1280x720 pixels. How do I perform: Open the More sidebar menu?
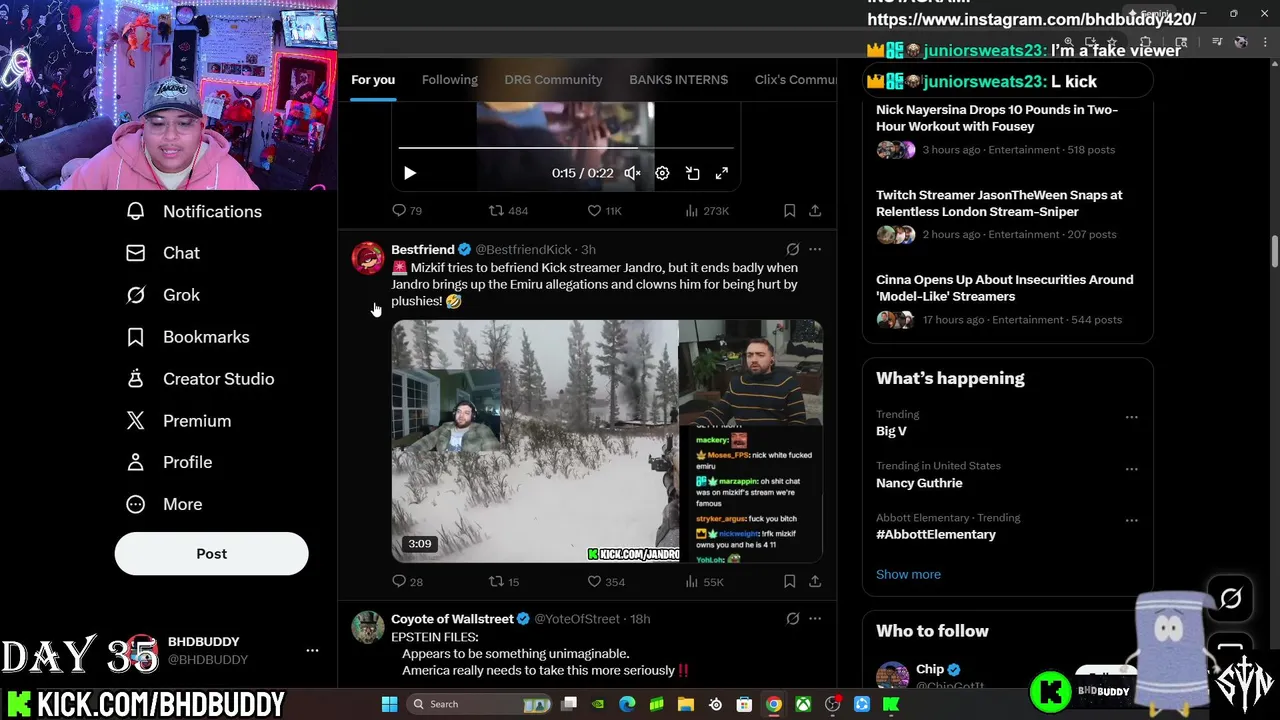point(164,504)
